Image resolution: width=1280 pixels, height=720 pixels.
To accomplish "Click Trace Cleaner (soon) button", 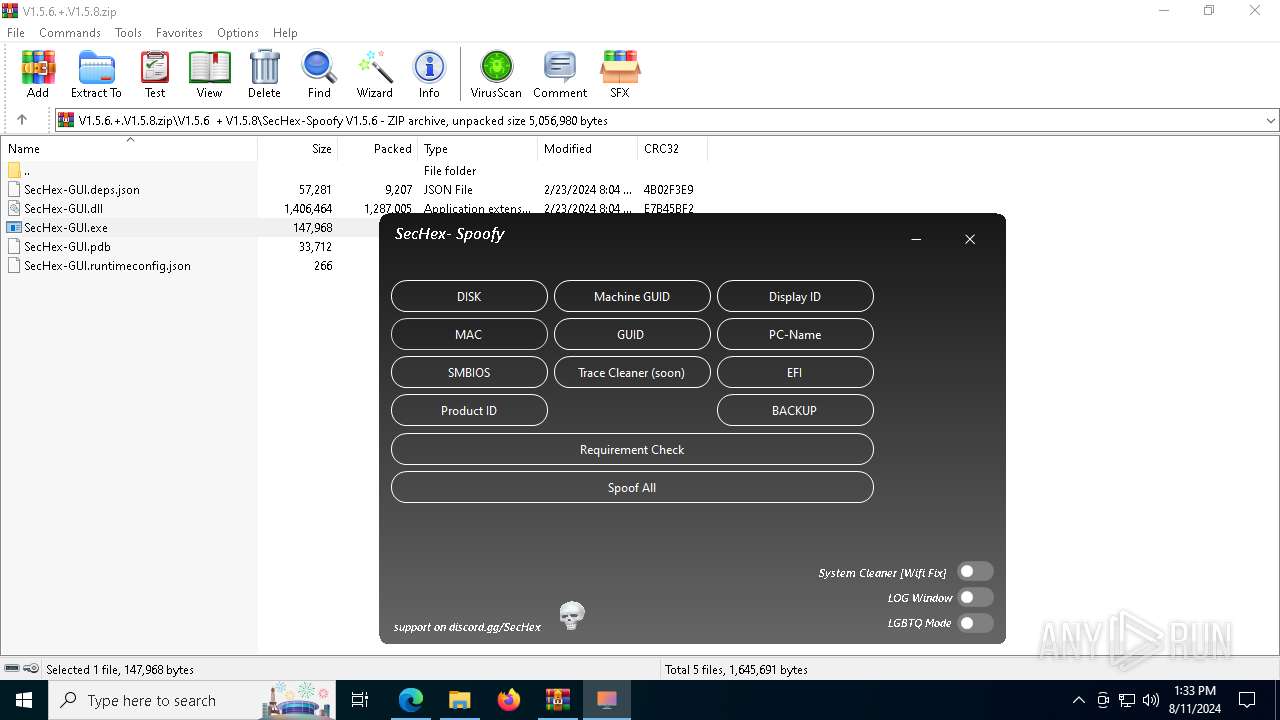I will [632, 372].
